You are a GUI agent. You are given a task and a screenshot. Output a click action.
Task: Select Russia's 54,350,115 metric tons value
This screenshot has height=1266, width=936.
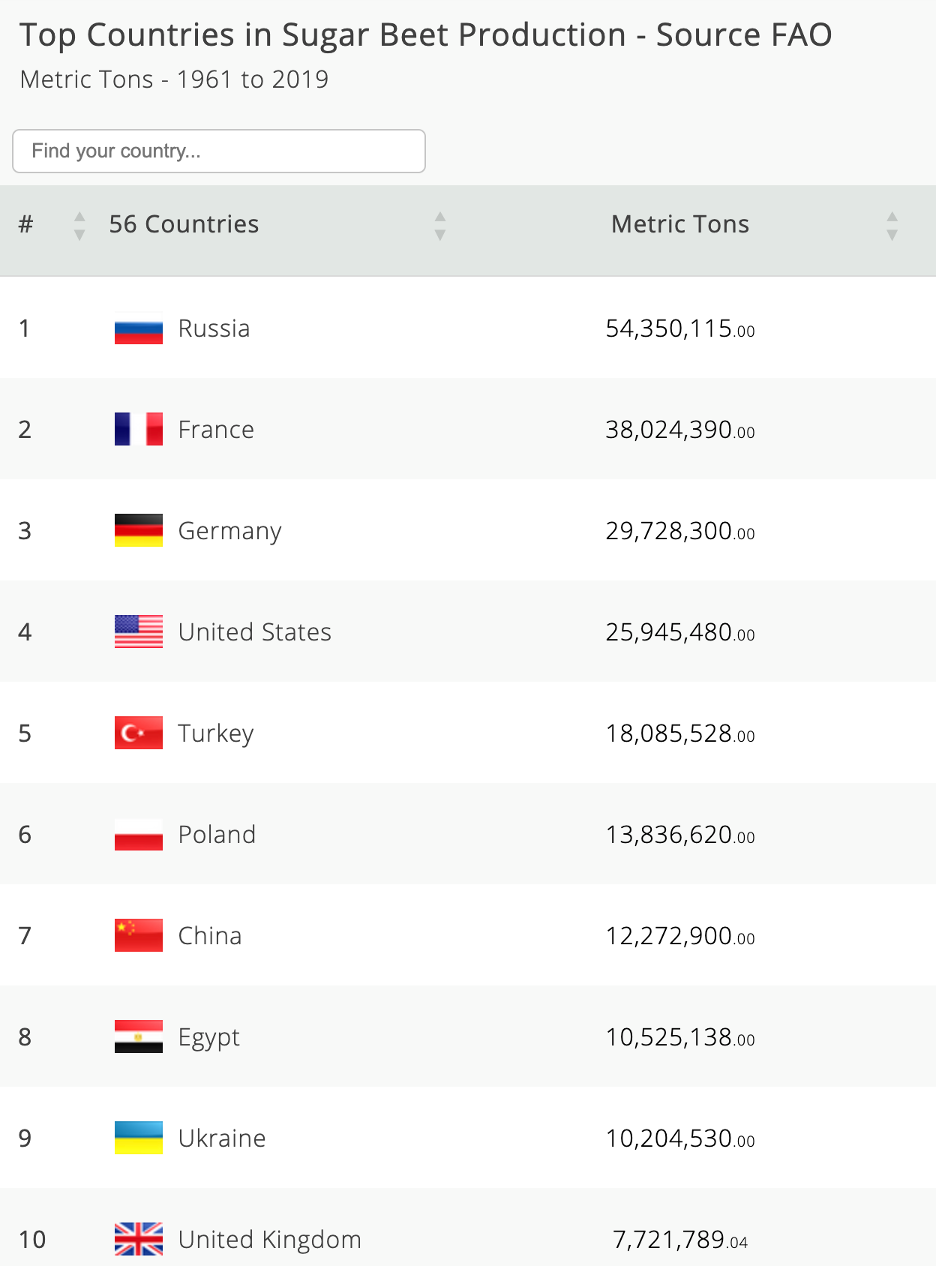(x=680, y=328)
